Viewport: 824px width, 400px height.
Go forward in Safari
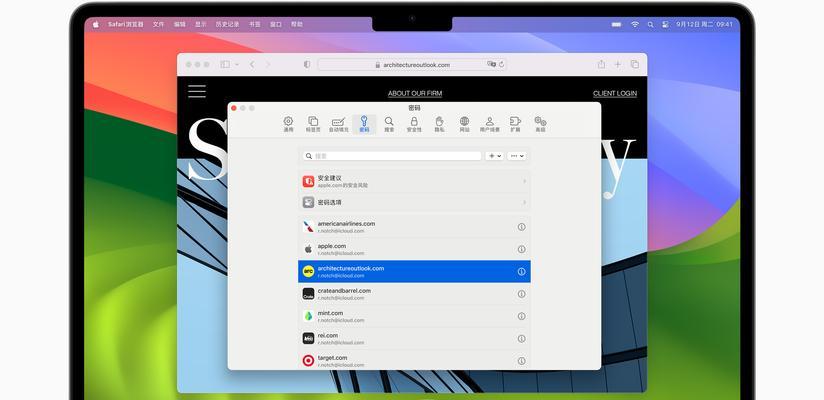(x=268, y=64)
